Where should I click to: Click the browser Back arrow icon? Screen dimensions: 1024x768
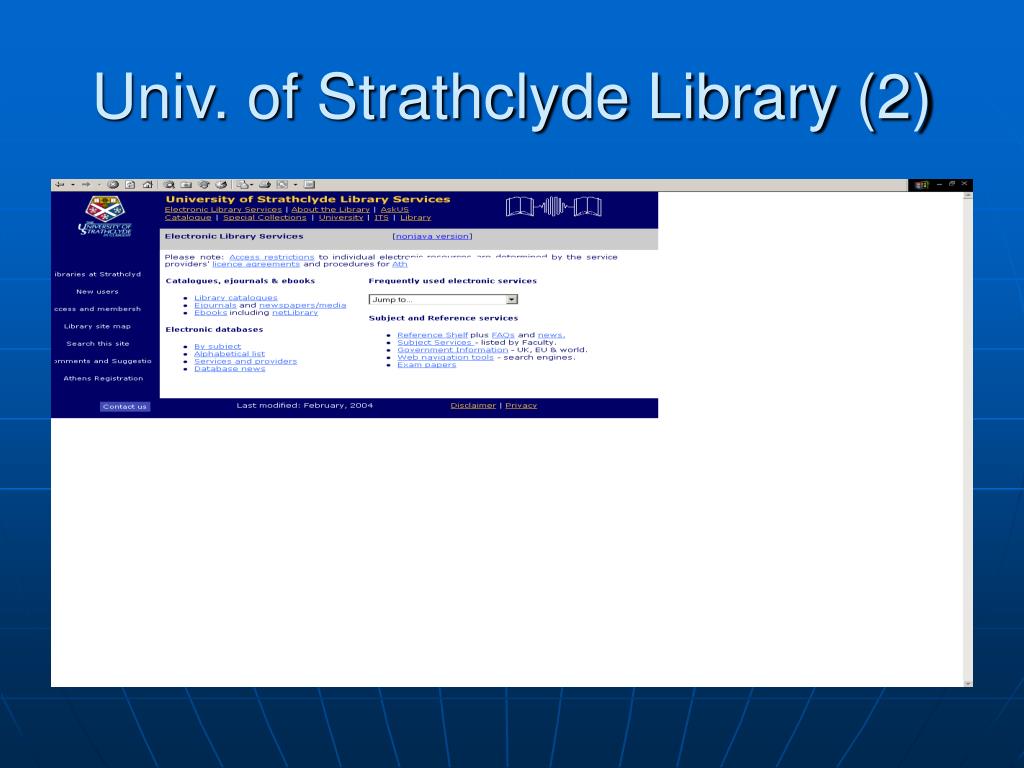coord(59,185)
